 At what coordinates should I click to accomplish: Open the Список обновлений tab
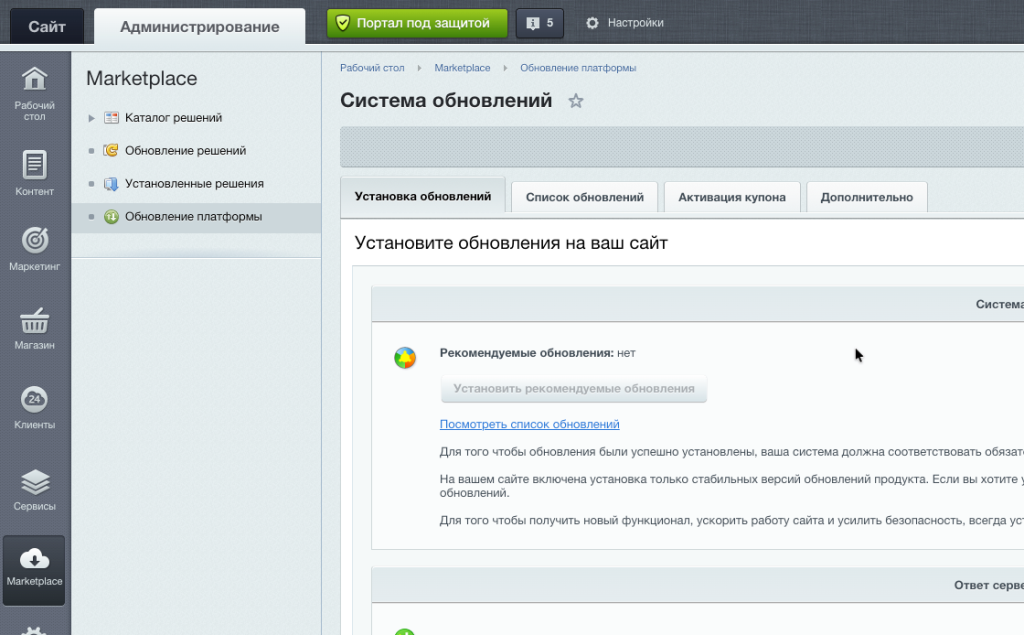(x=584, y=197)
